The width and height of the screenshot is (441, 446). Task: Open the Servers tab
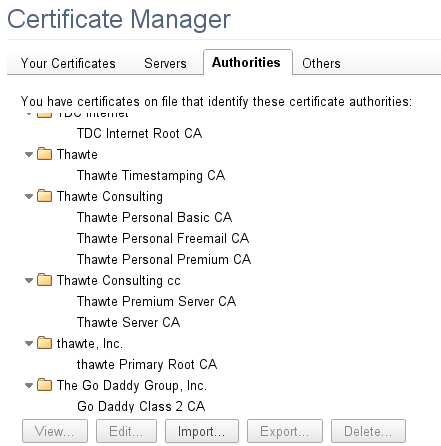165,63
